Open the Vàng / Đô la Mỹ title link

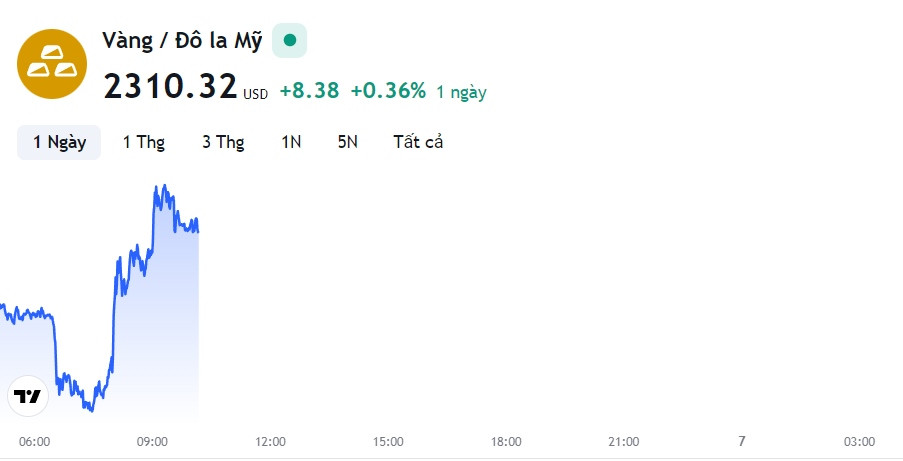[x=182, y=41]
